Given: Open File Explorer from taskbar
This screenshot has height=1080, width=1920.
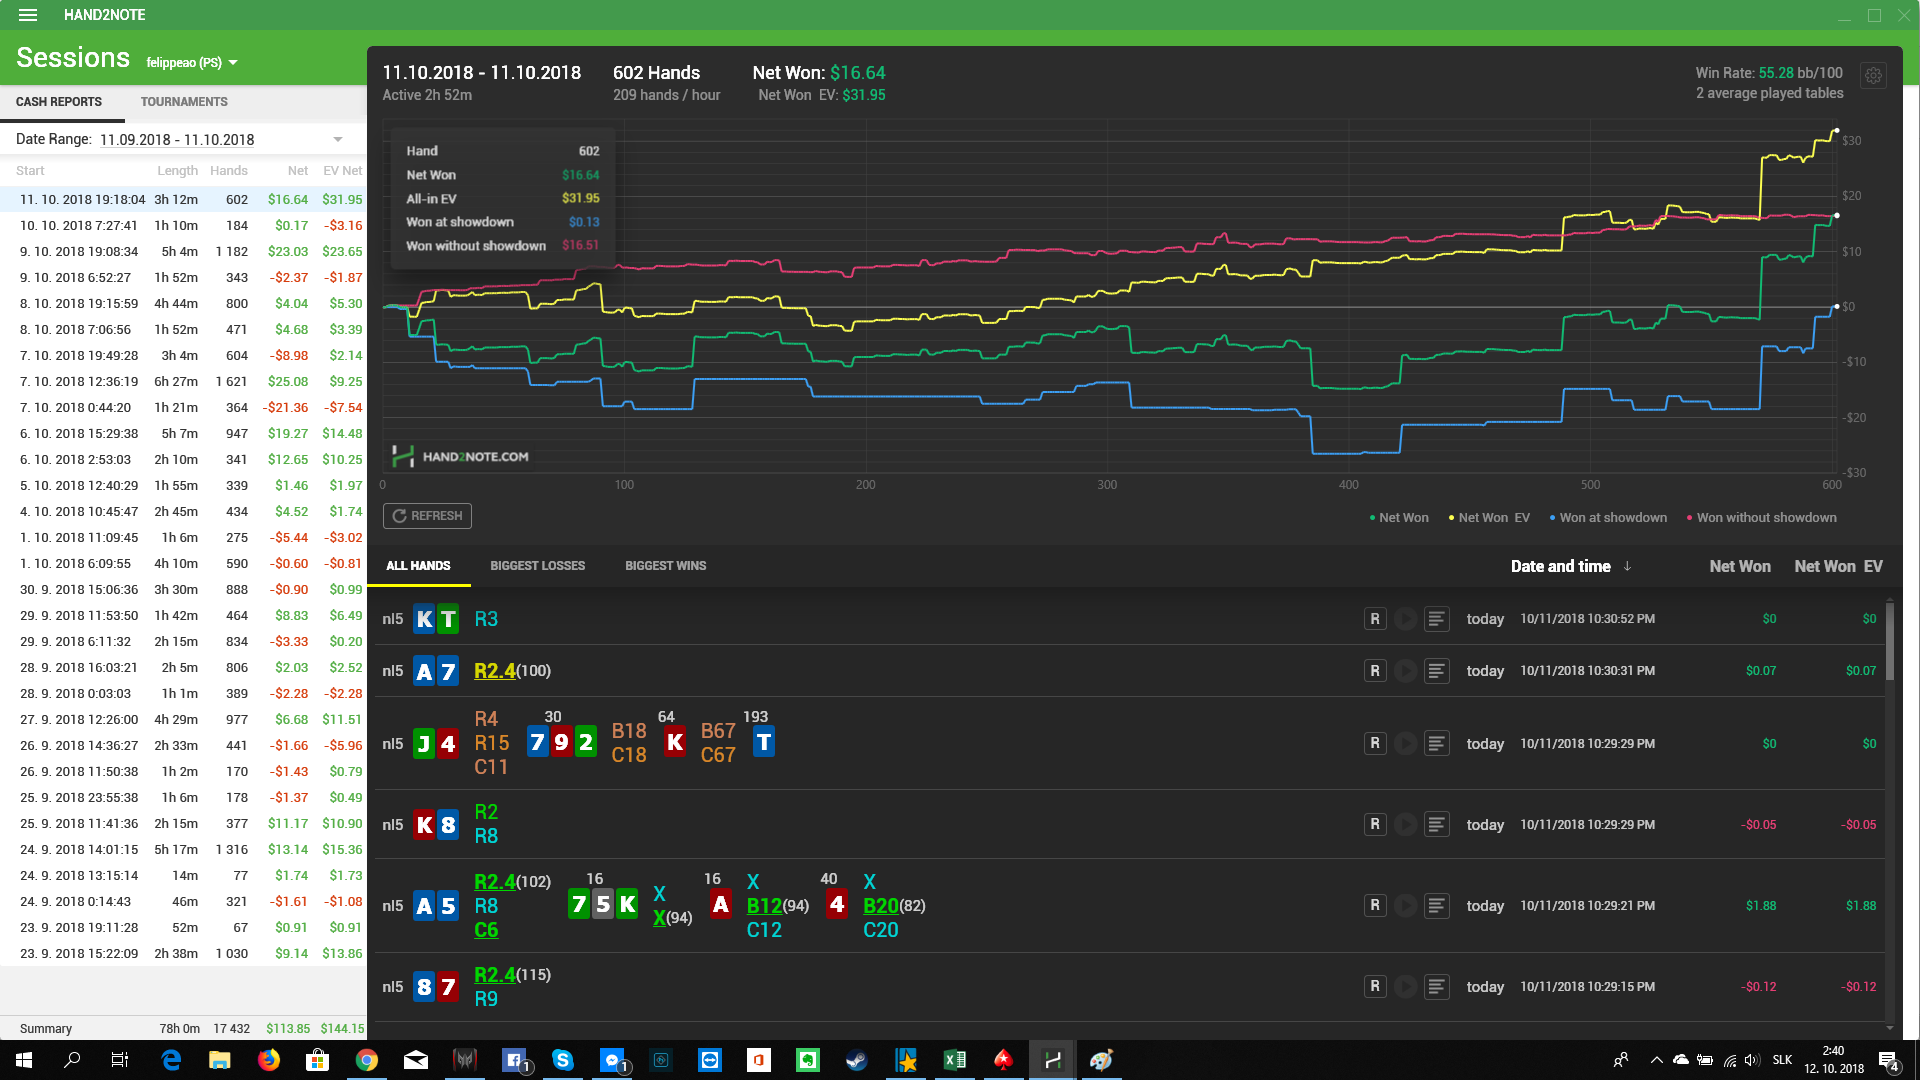Looking at the screenshot, I should pos(220,1060).
